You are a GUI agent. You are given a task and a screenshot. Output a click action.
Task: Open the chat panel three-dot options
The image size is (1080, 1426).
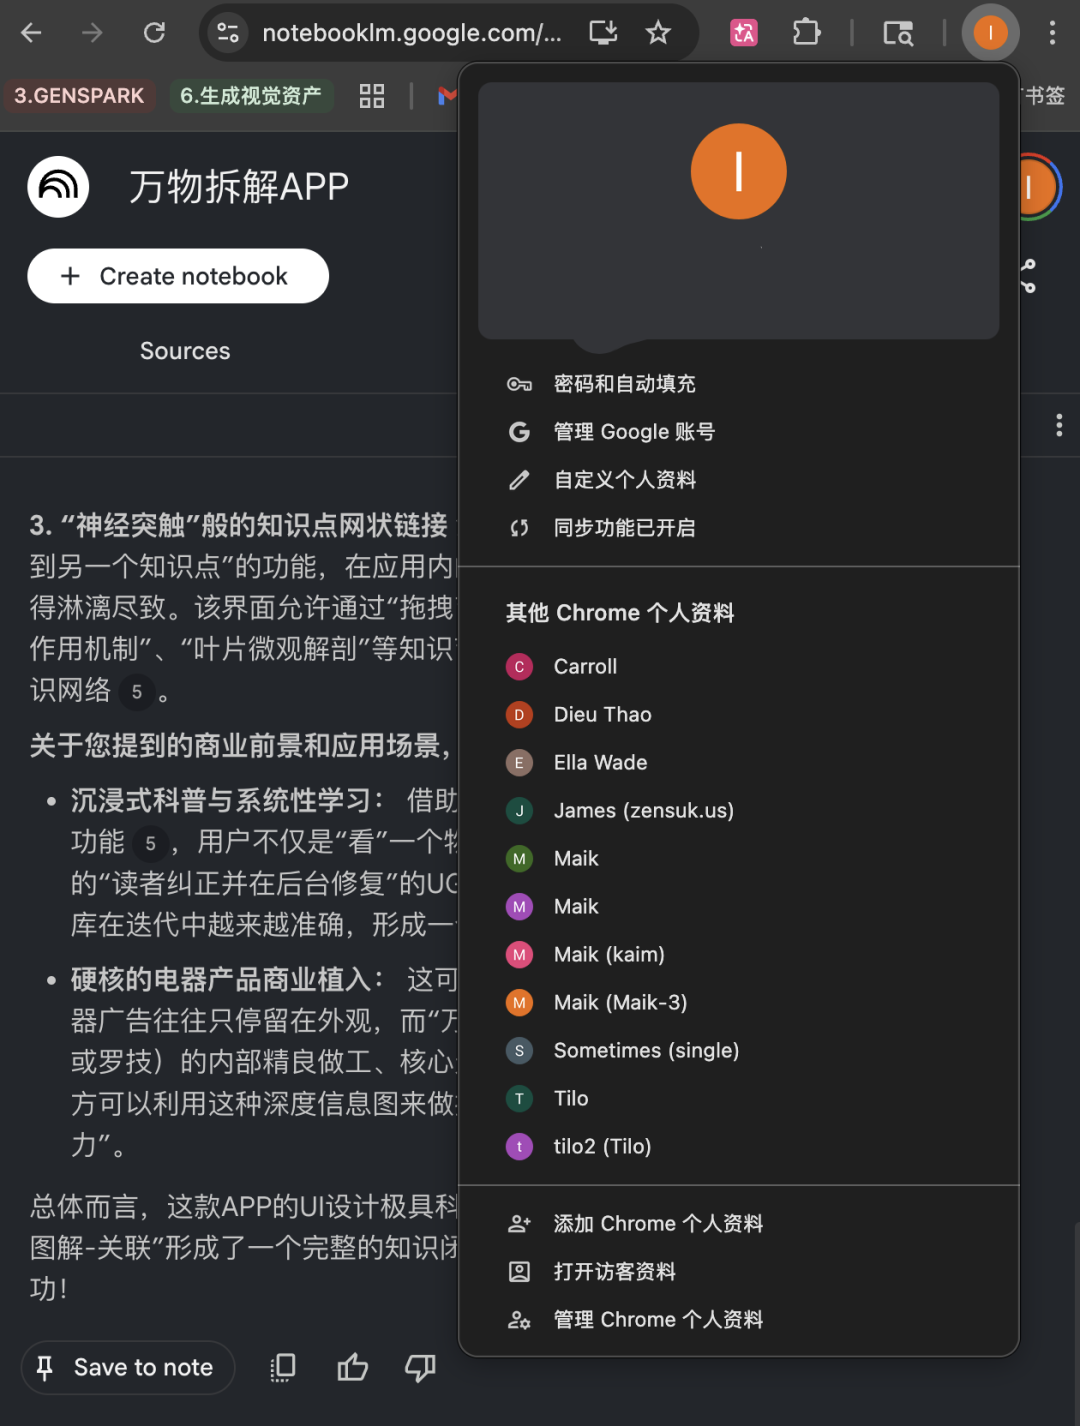(x=1059, y=426)
